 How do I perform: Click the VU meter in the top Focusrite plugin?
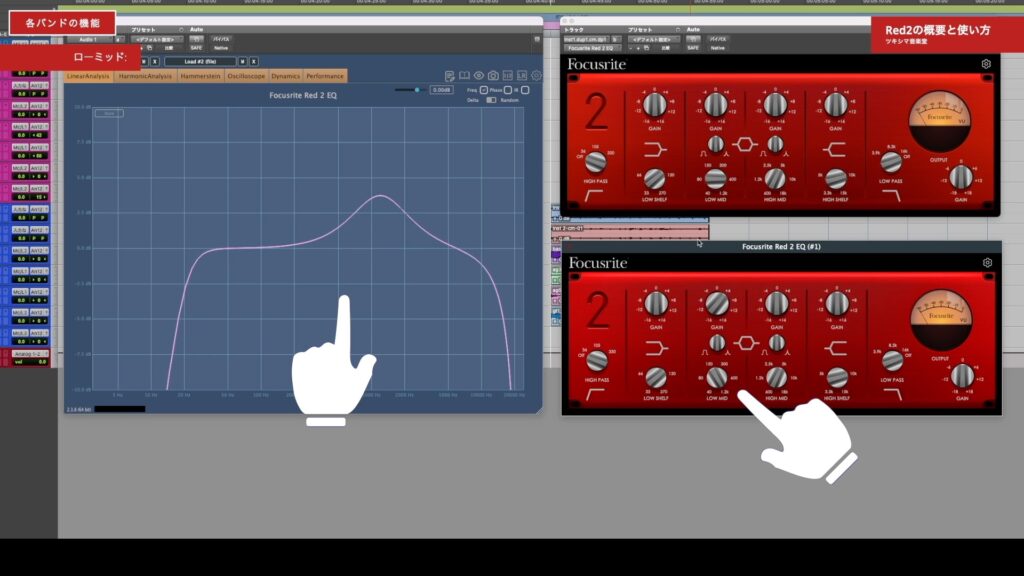coord(940,121)
